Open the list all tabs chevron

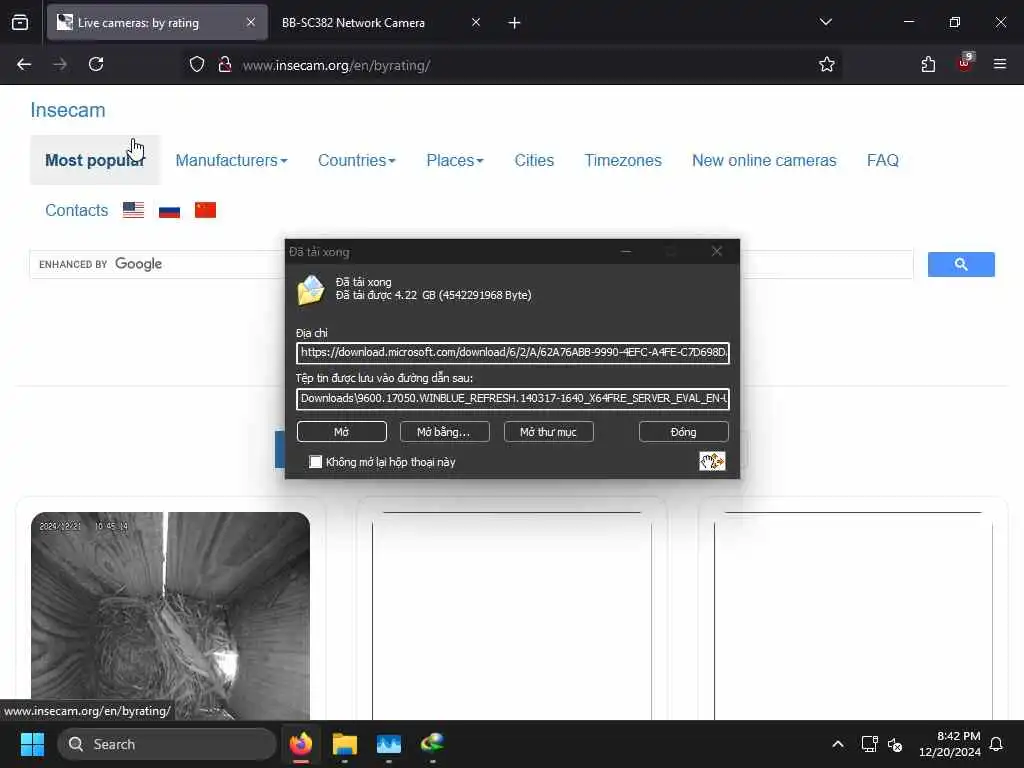tap(825, 22)
